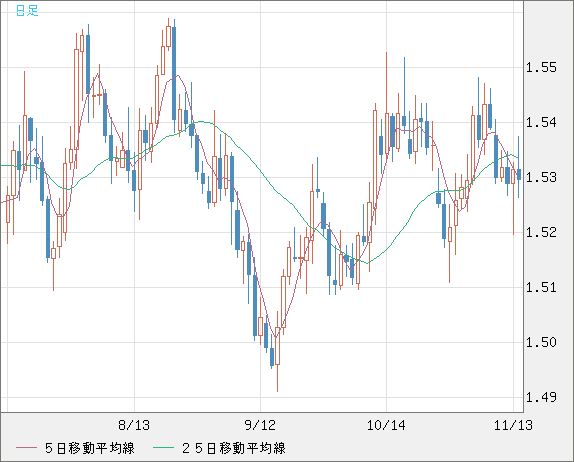Click the 25日移動平均線 legend text
This screenshot has height=462, width=574.
click(234, 448)
